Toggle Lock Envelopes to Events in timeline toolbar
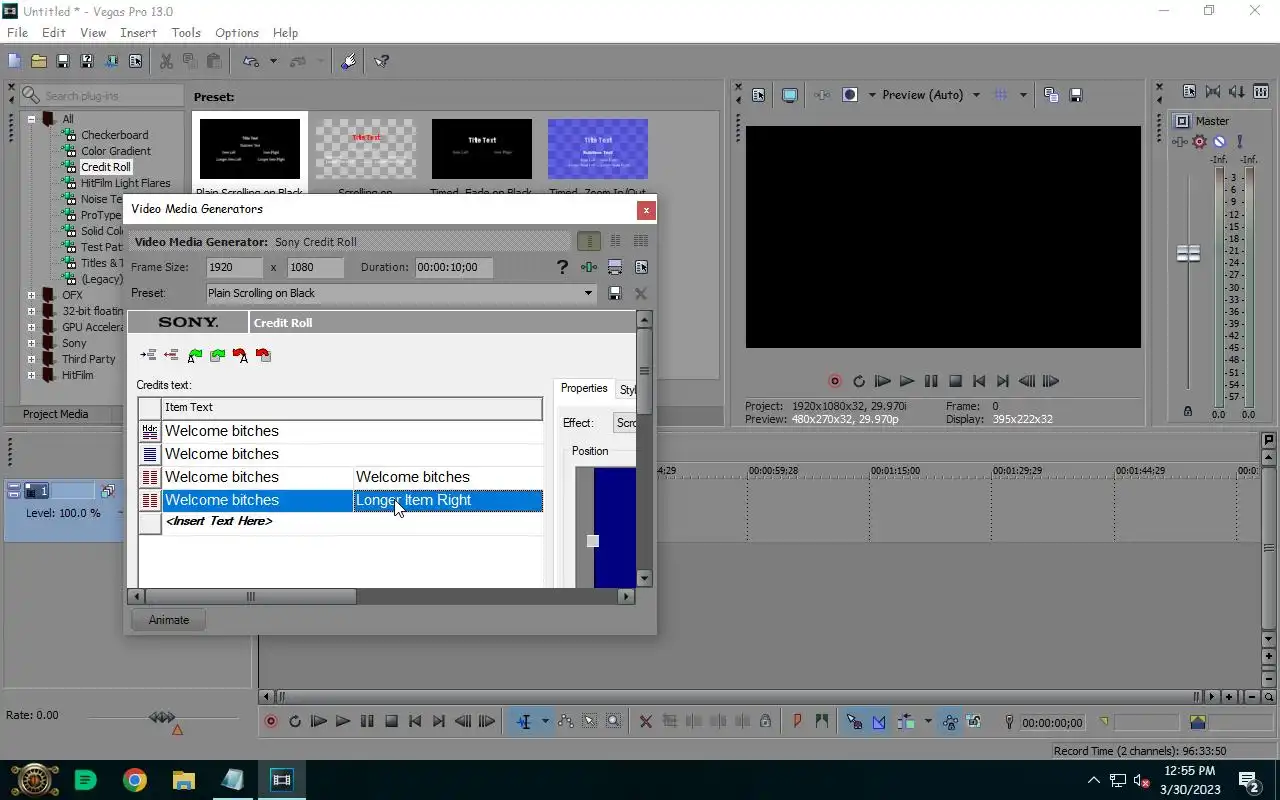This screenshot has width=1280, height=800. point(950,721)
